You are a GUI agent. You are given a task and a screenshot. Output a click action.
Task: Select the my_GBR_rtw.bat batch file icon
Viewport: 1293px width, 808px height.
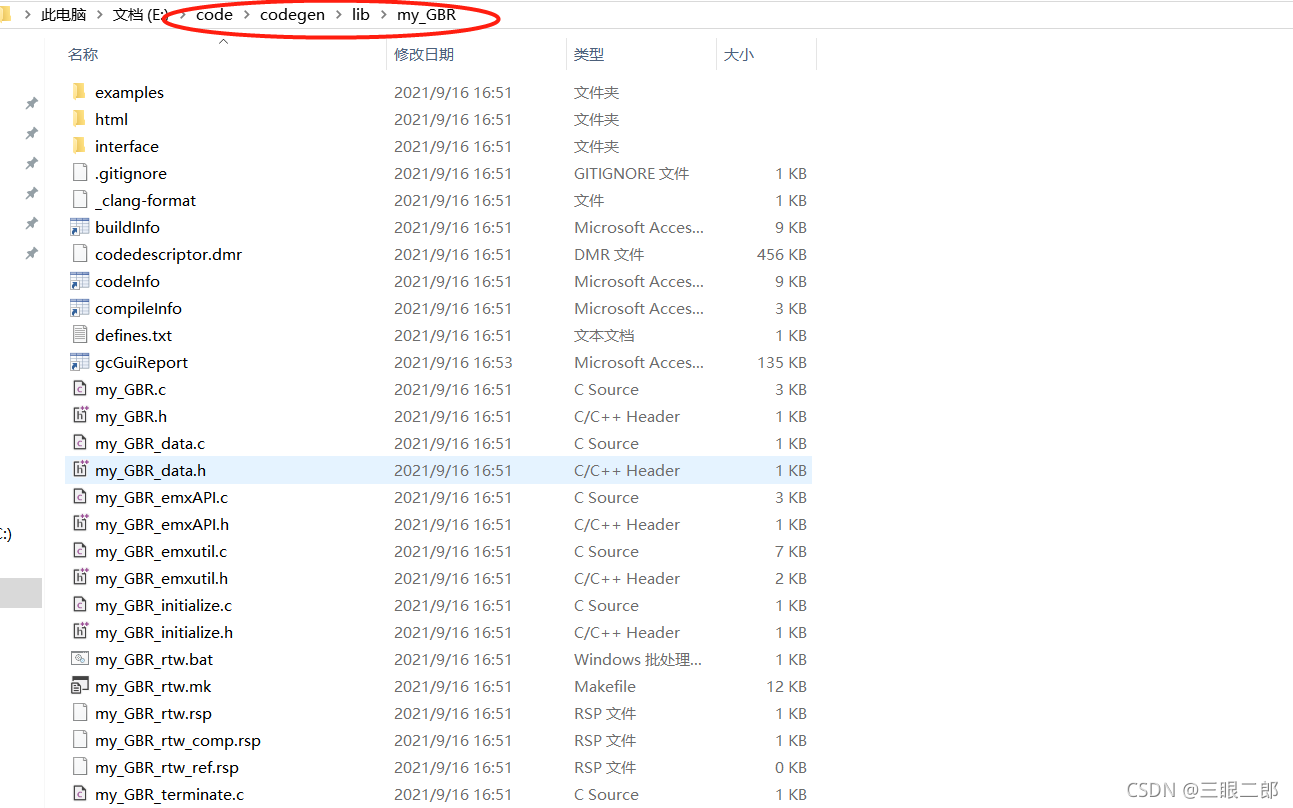(x=80, y=659)
